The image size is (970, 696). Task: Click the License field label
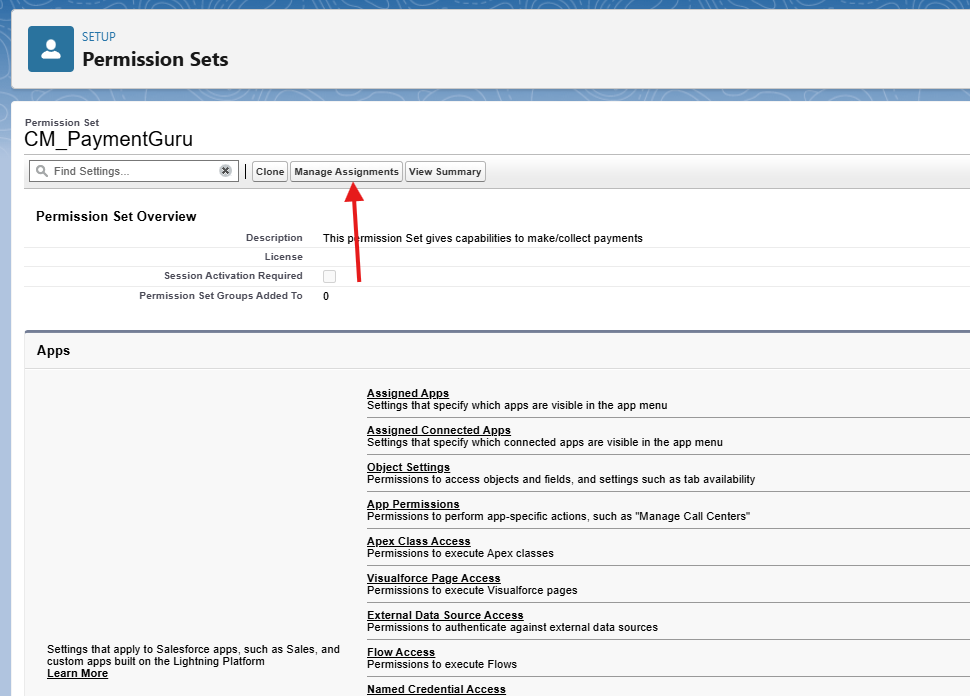point(283,257)
